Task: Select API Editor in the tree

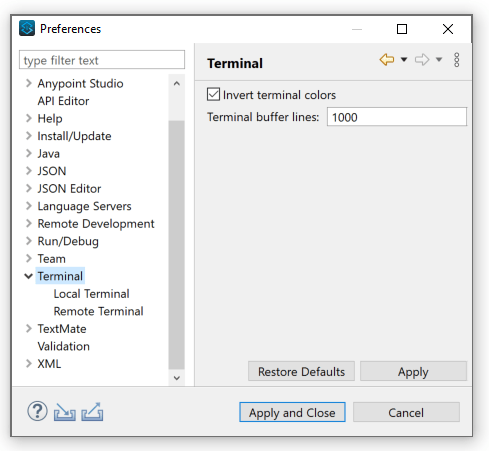Action: click(x=63, y=101)
